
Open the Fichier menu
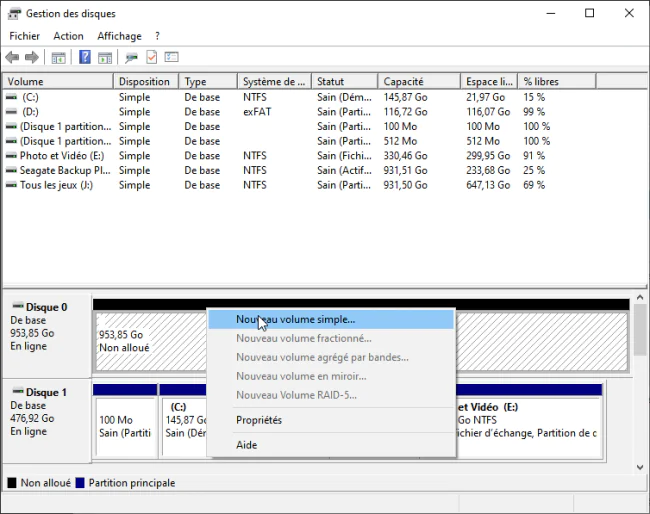pyautogui.click(x=24, y=36)
